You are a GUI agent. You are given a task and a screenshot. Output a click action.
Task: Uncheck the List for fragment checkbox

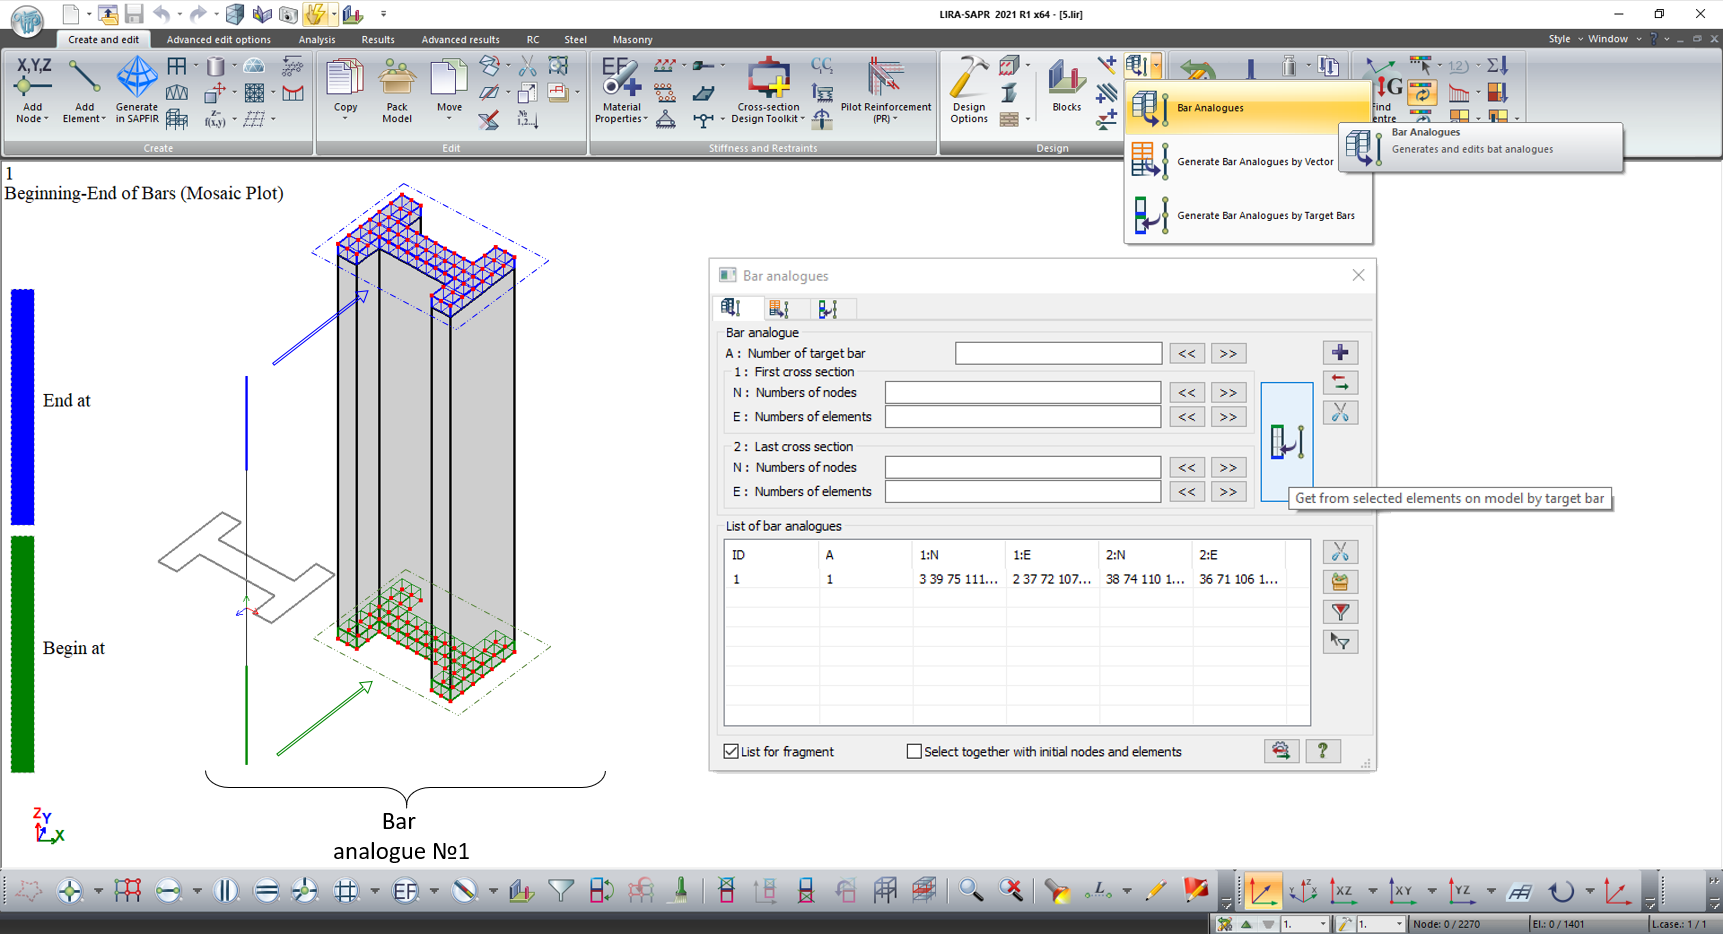[x=731, y=752]
